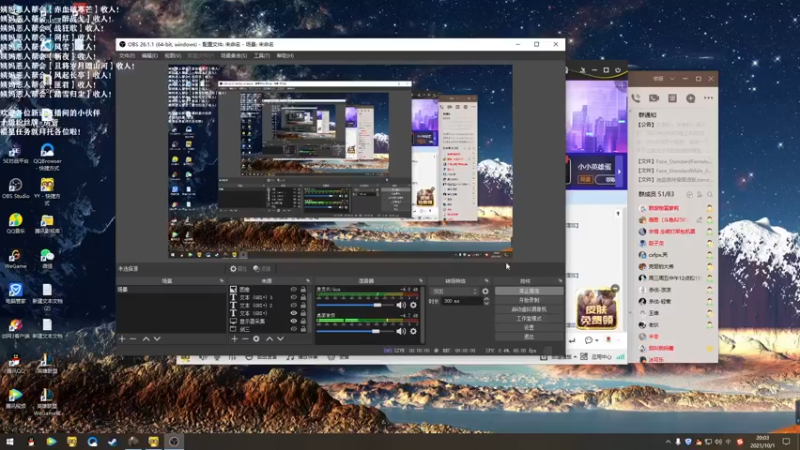Open 视图(V) menu in OBS
The height and width of the screenshot is (450, 800).
(172, 56)
